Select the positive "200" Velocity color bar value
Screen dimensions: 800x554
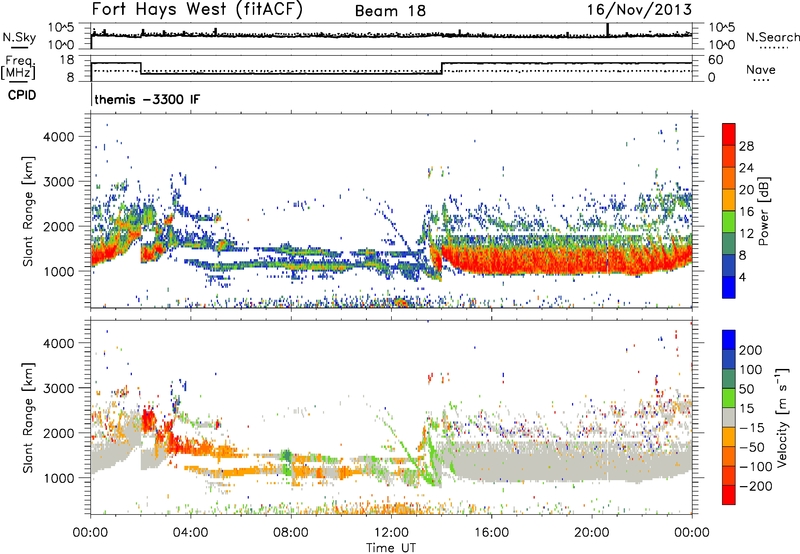[x=751, y=350]
